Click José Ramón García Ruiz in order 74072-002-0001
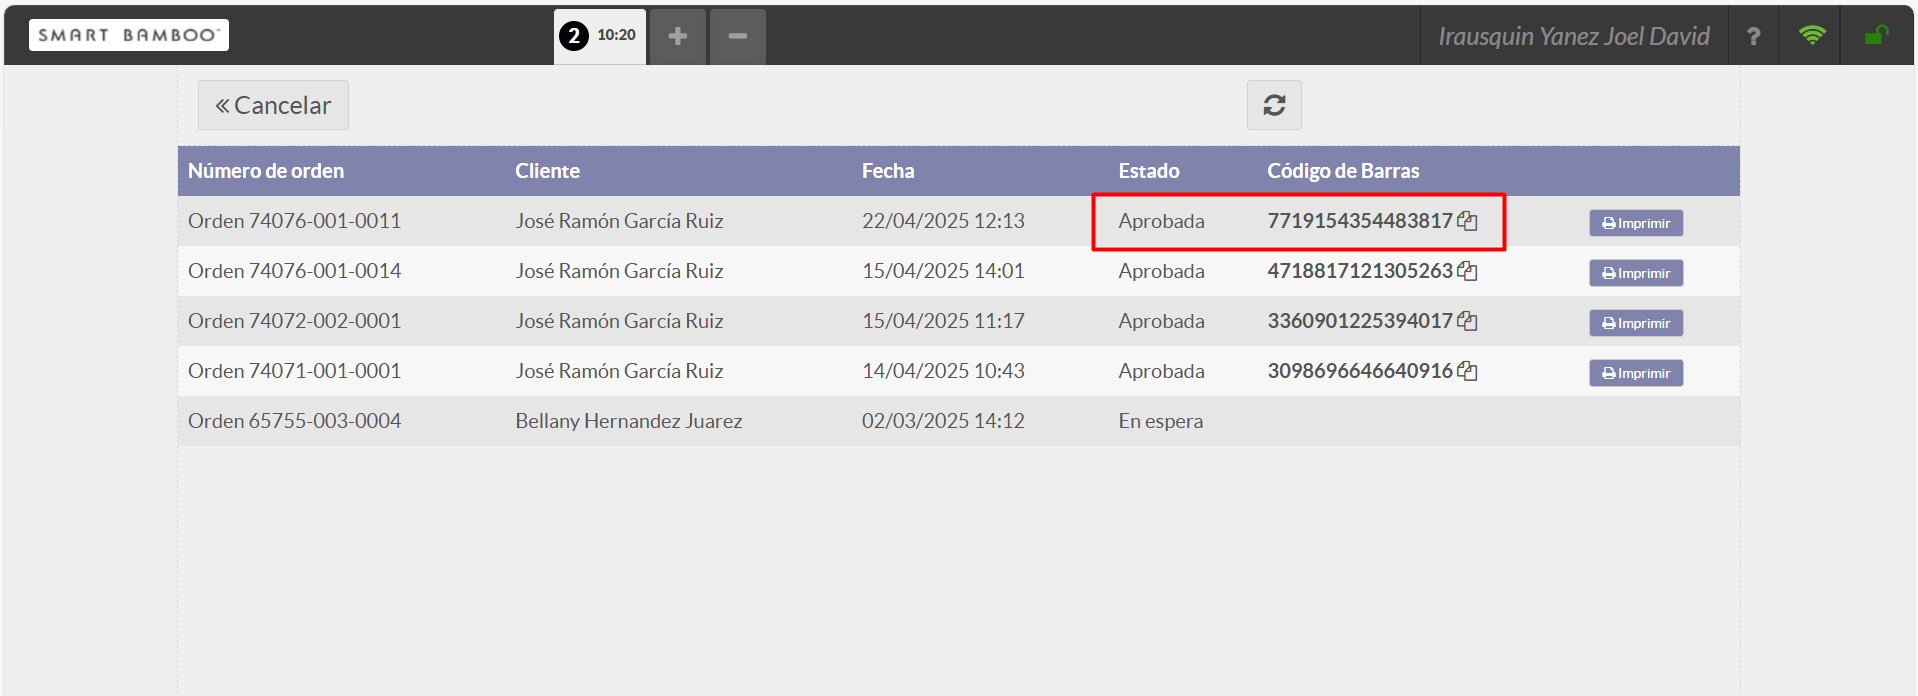1918x696 pixels. pyautogui.click(x=619, y=321)
